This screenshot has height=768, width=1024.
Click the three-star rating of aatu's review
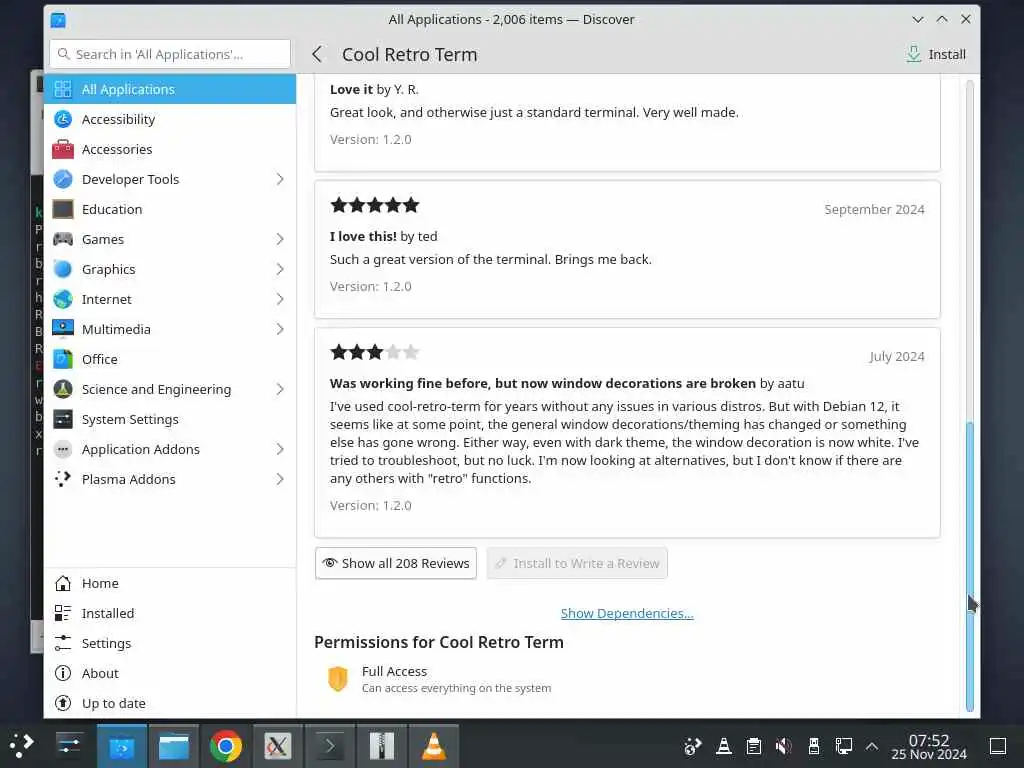(x=375, y=353)
